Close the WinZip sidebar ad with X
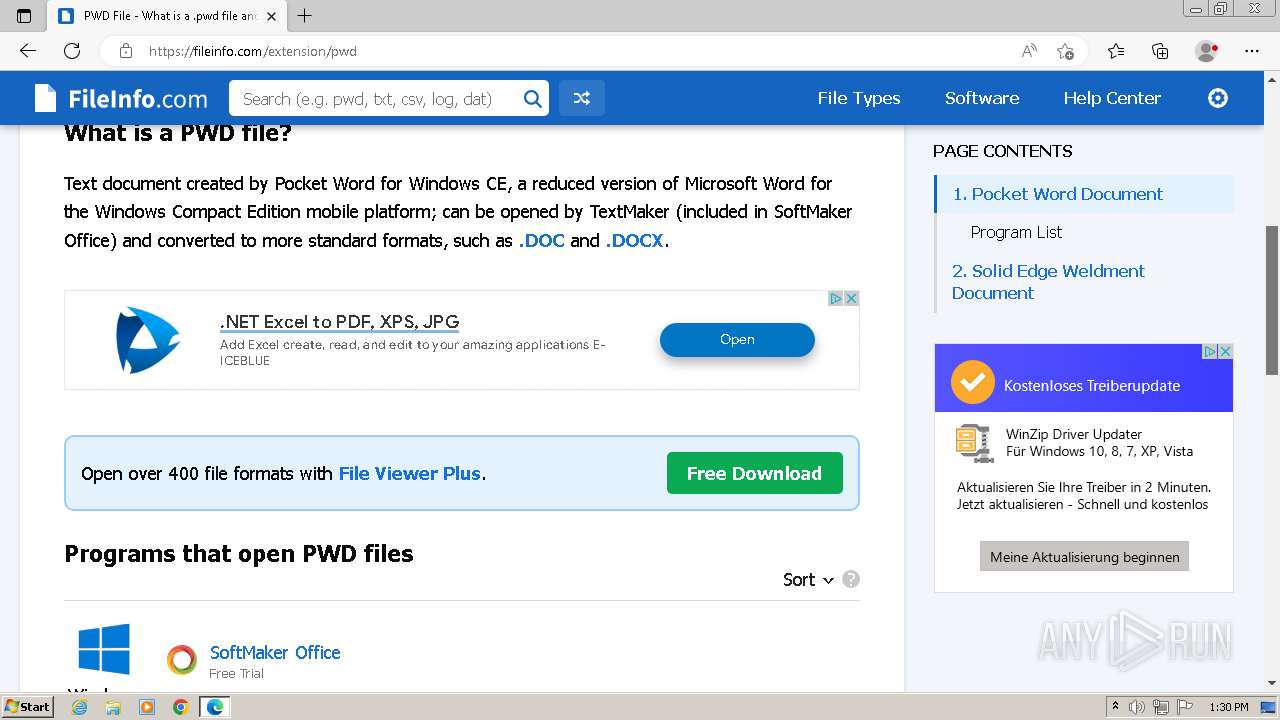 1225,351
